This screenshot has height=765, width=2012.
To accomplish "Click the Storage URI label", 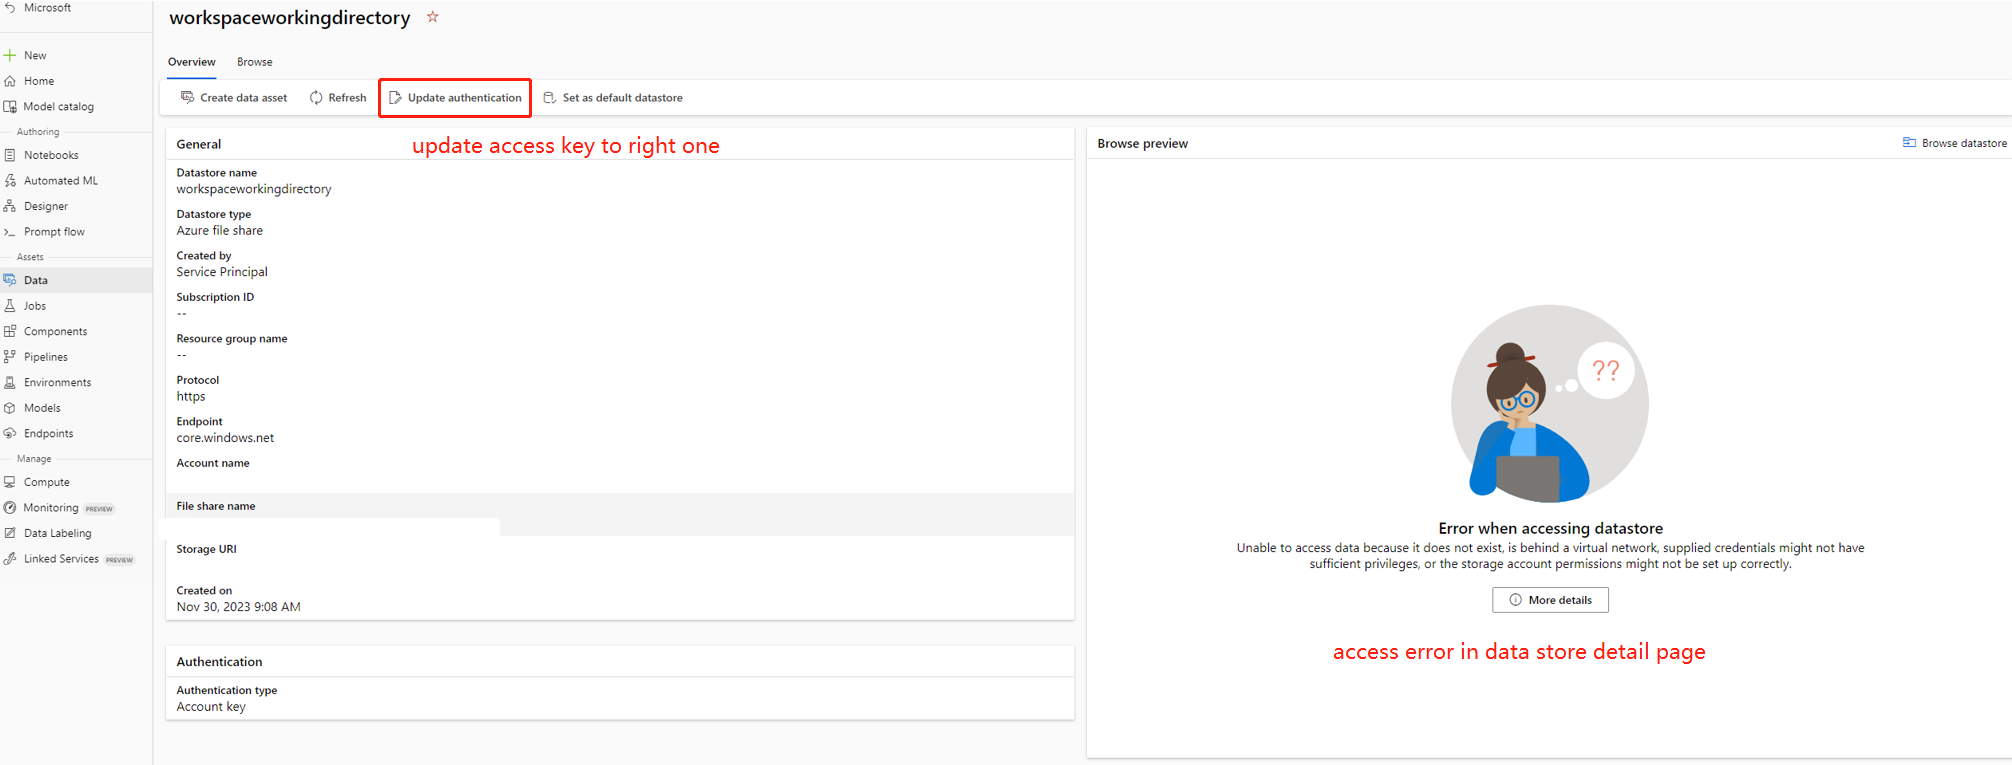I will coord(206,549).
